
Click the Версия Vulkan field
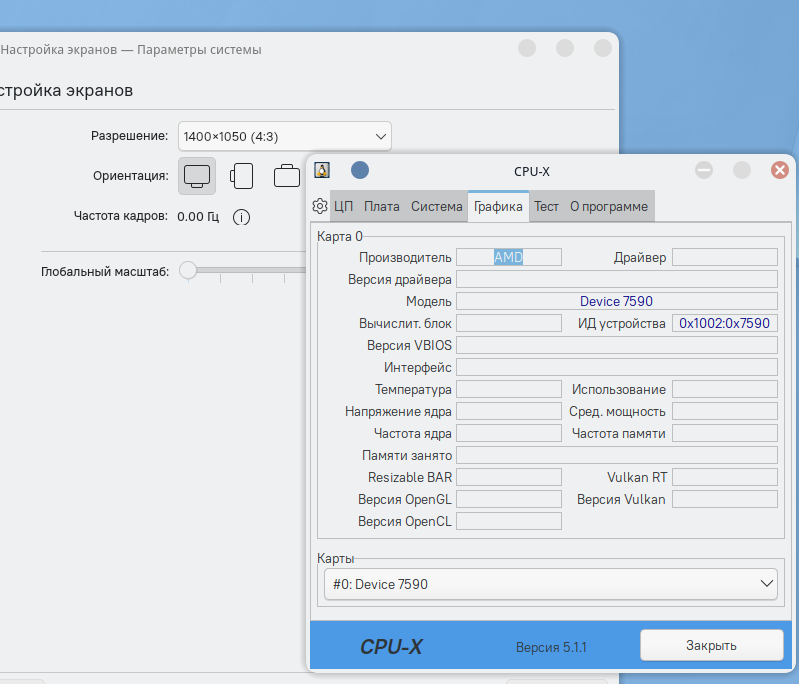coord(725,499)
